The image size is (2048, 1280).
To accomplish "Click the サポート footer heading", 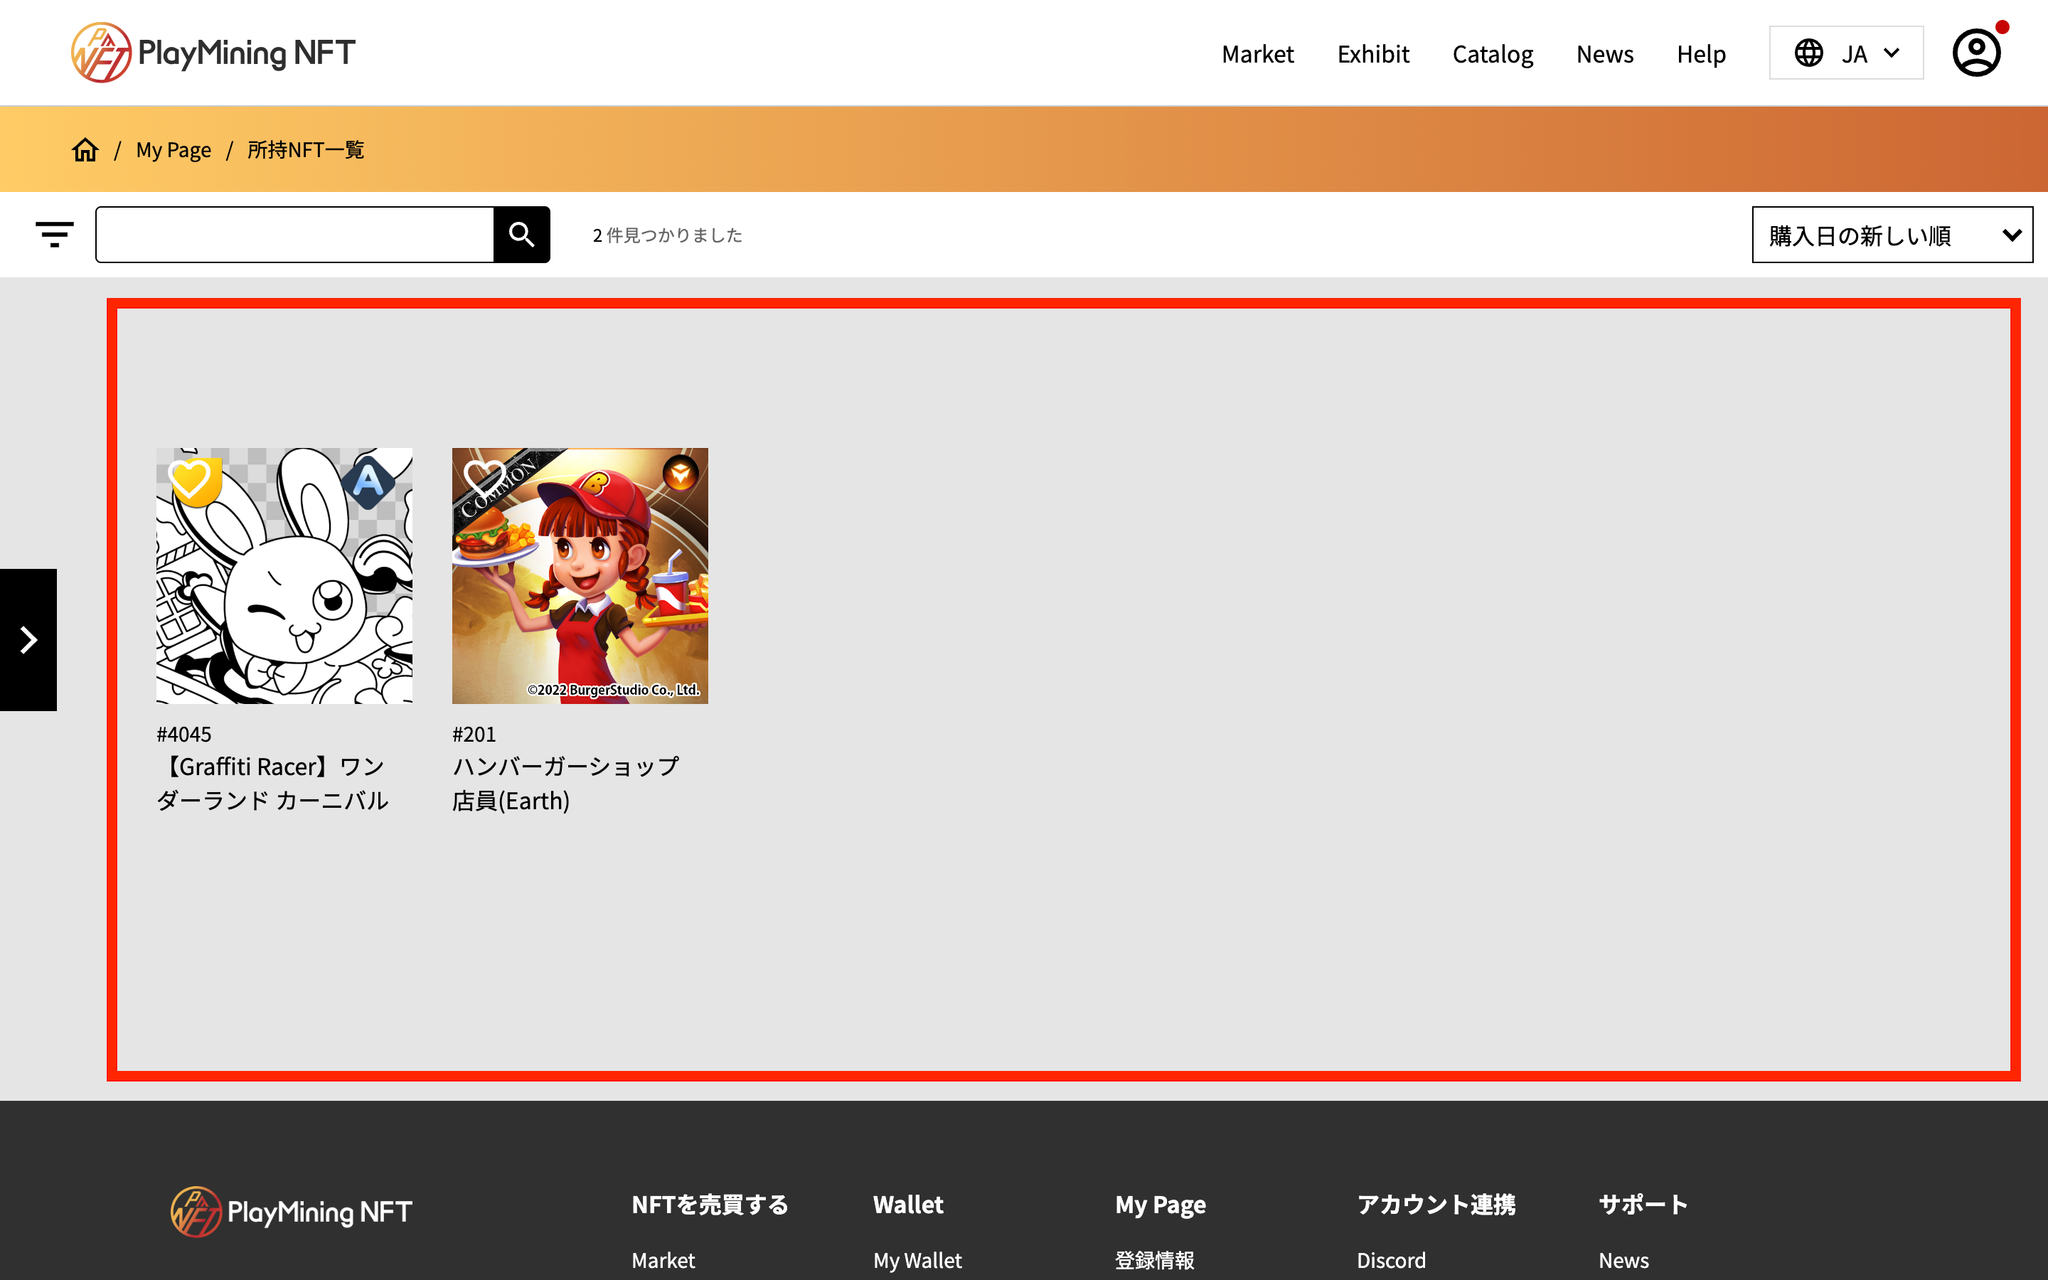I will (1643, 1205).
